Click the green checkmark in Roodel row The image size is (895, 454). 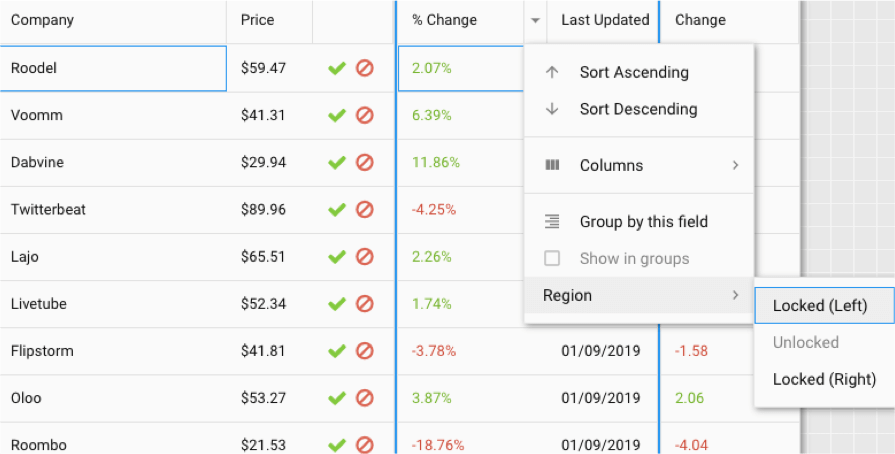point(337,69)
